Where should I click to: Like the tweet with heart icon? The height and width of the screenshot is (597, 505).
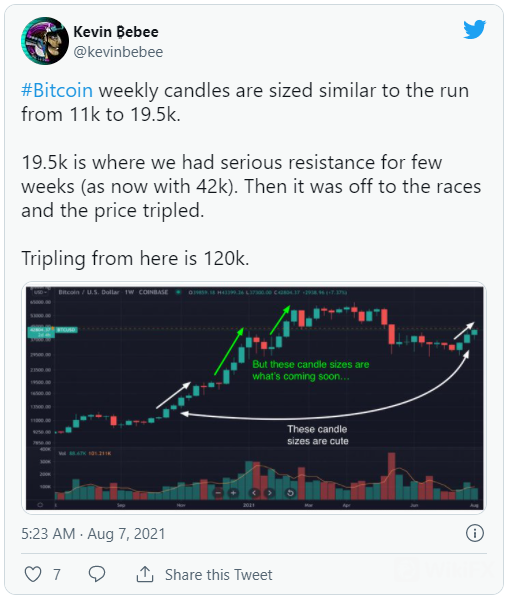[33, 574]
